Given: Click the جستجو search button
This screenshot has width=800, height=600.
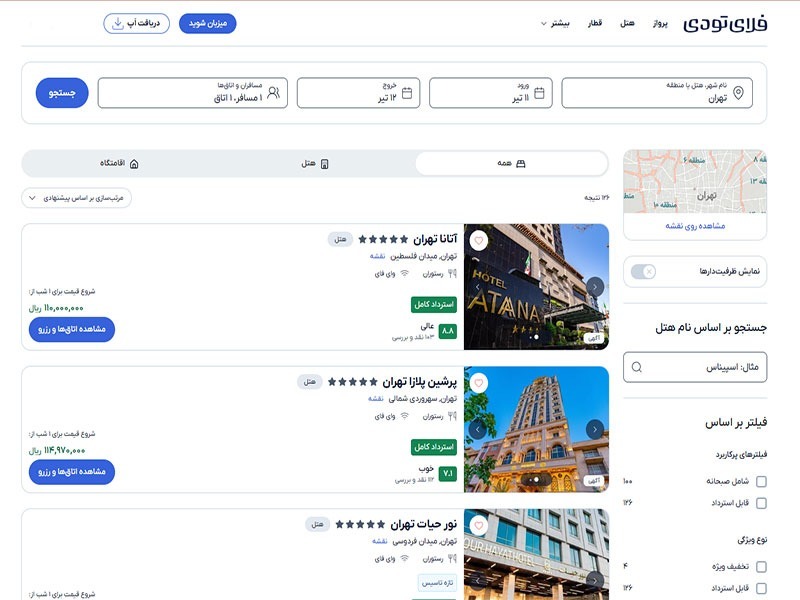Looking at the screenshot, I should pyautogui.click(x=62, y=93).
